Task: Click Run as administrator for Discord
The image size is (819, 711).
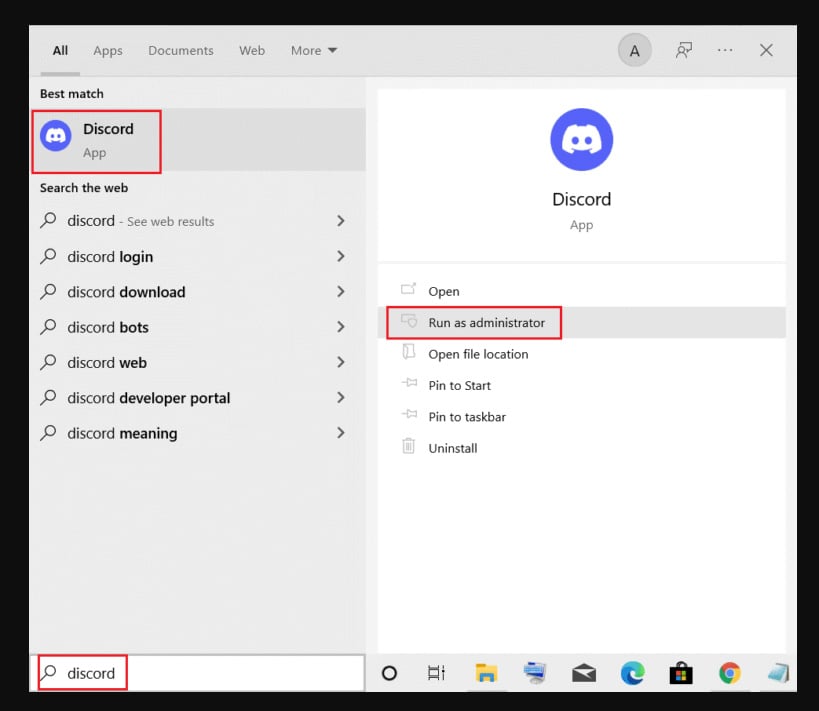Action: click(486, 322)
